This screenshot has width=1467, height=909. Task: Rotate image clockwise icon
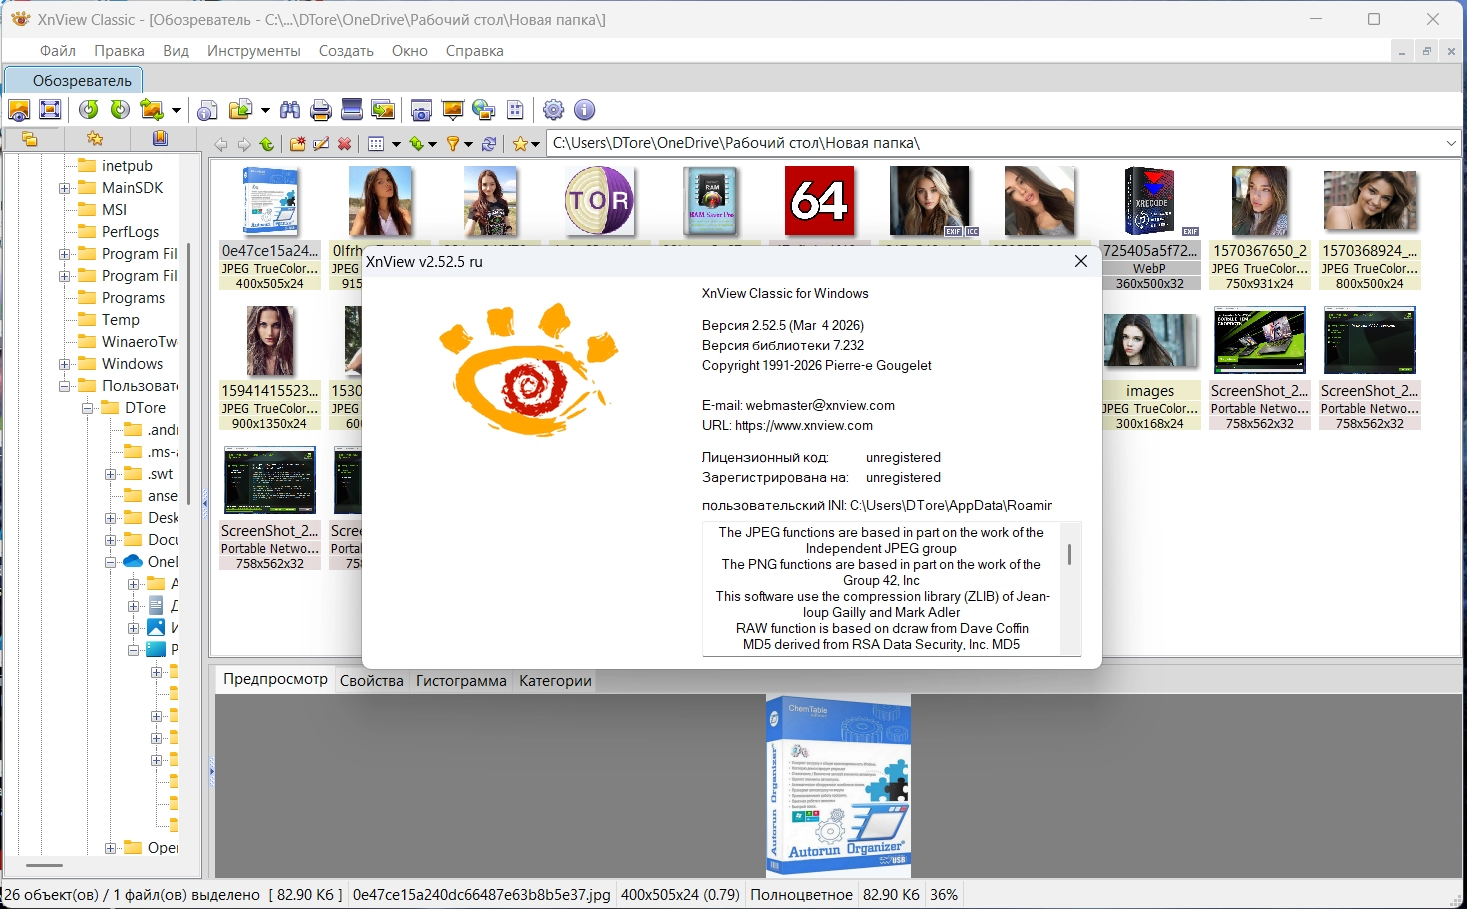(120, 110)
